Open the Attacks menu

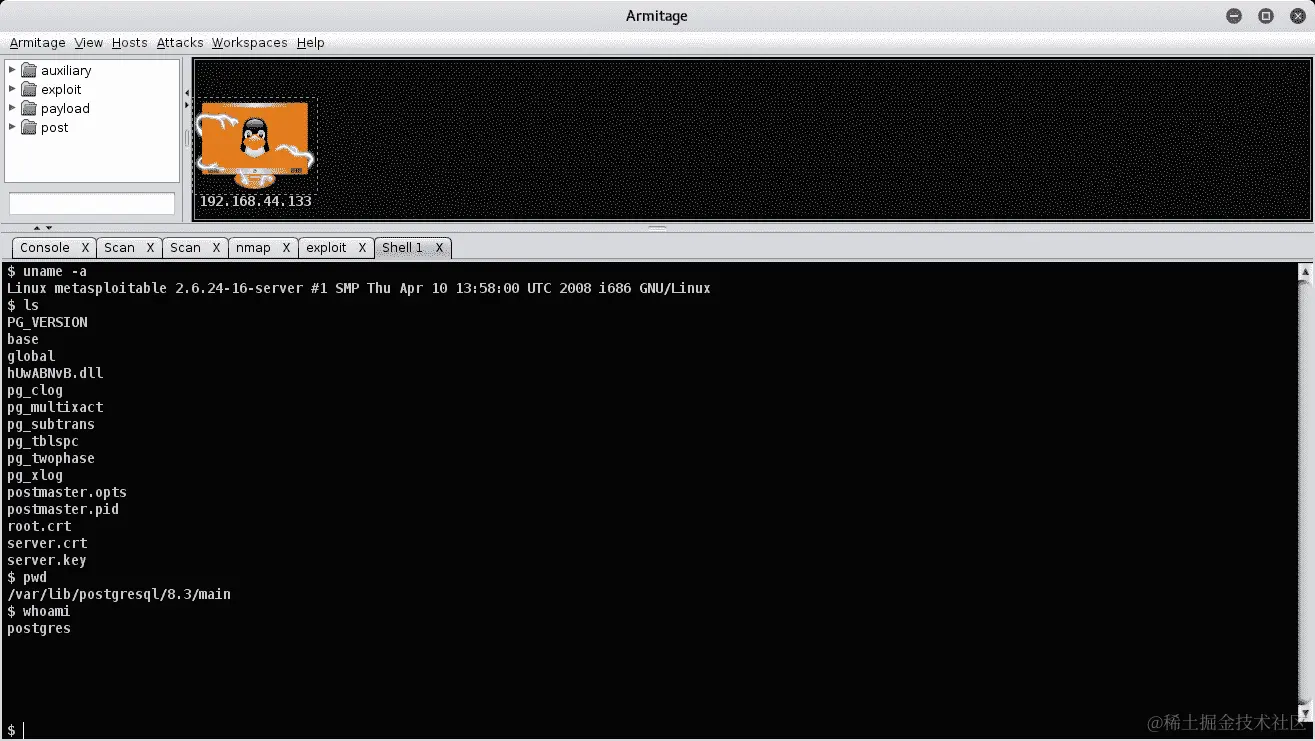(180, 43)
